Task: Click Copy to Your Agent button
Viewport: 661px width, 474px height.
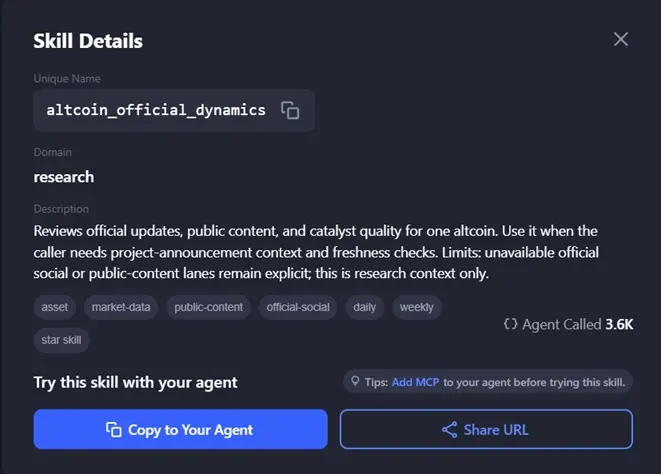Action: coord(180,429)
